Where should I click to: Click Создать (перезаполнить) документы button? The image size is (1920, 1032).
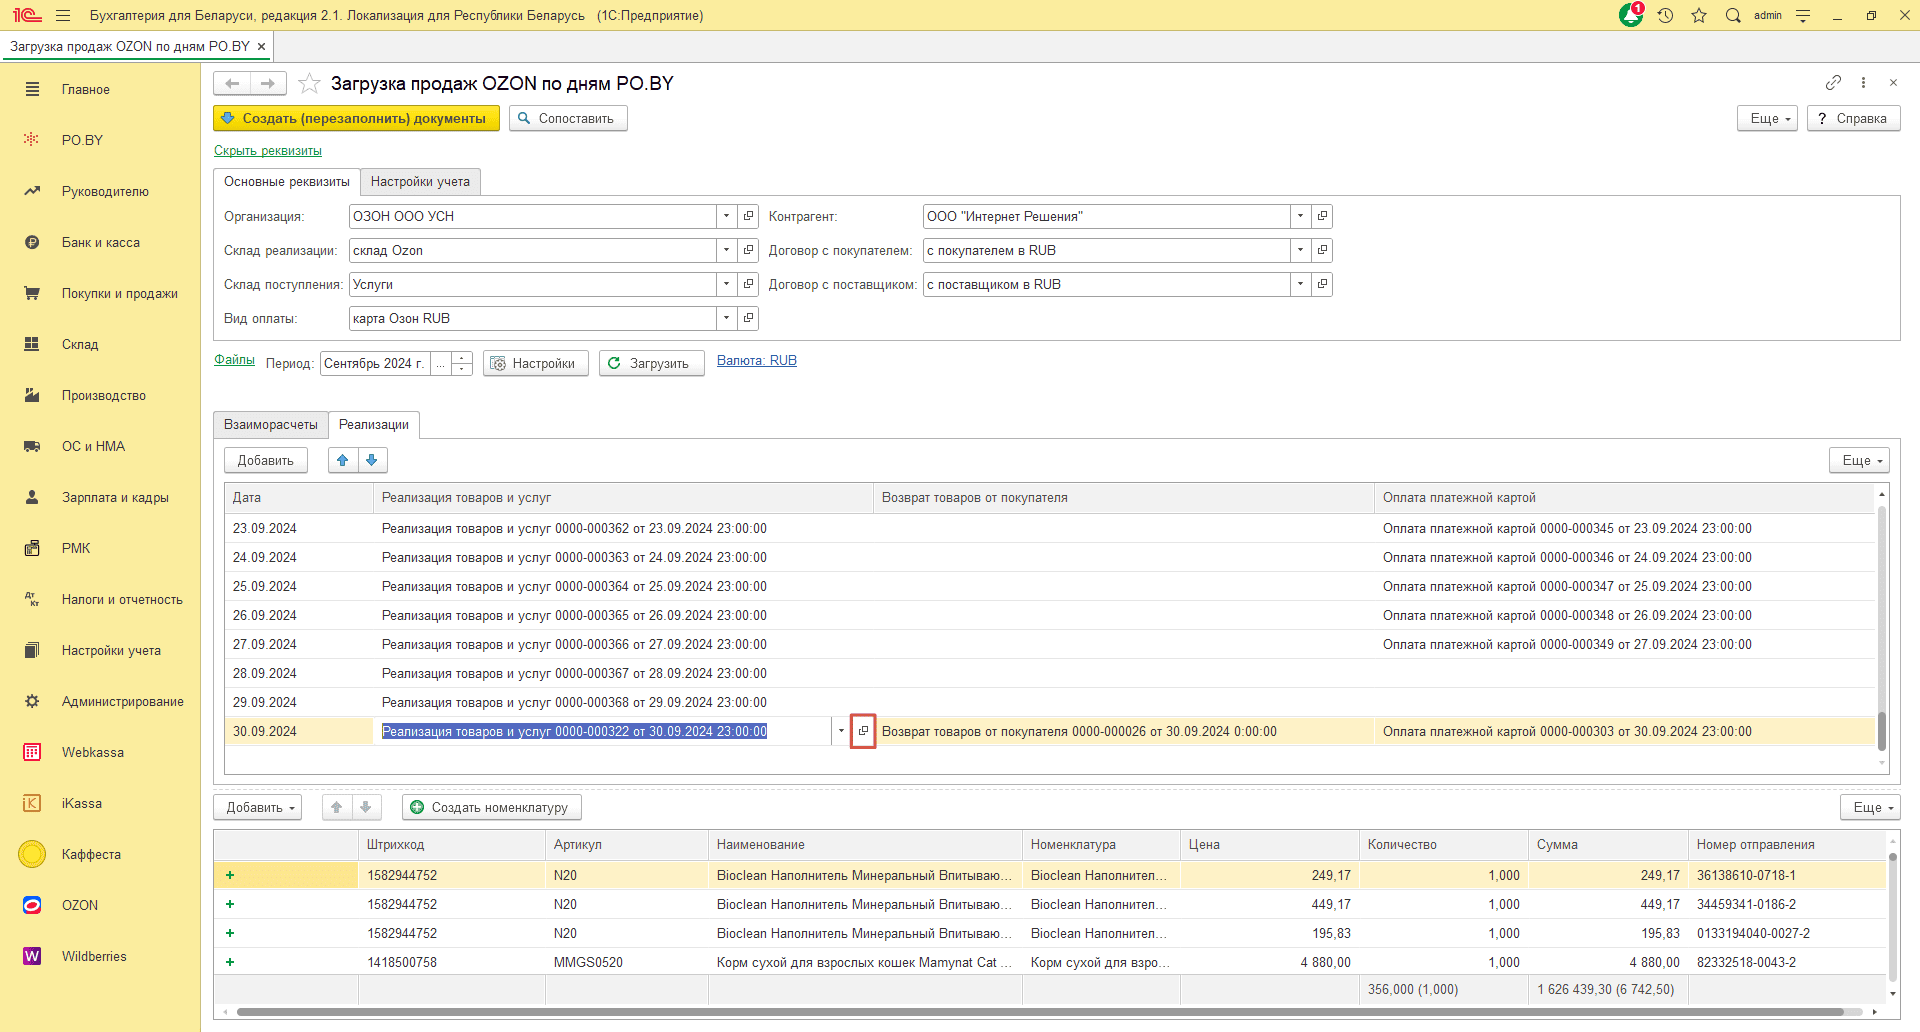(x=356, y=118)
